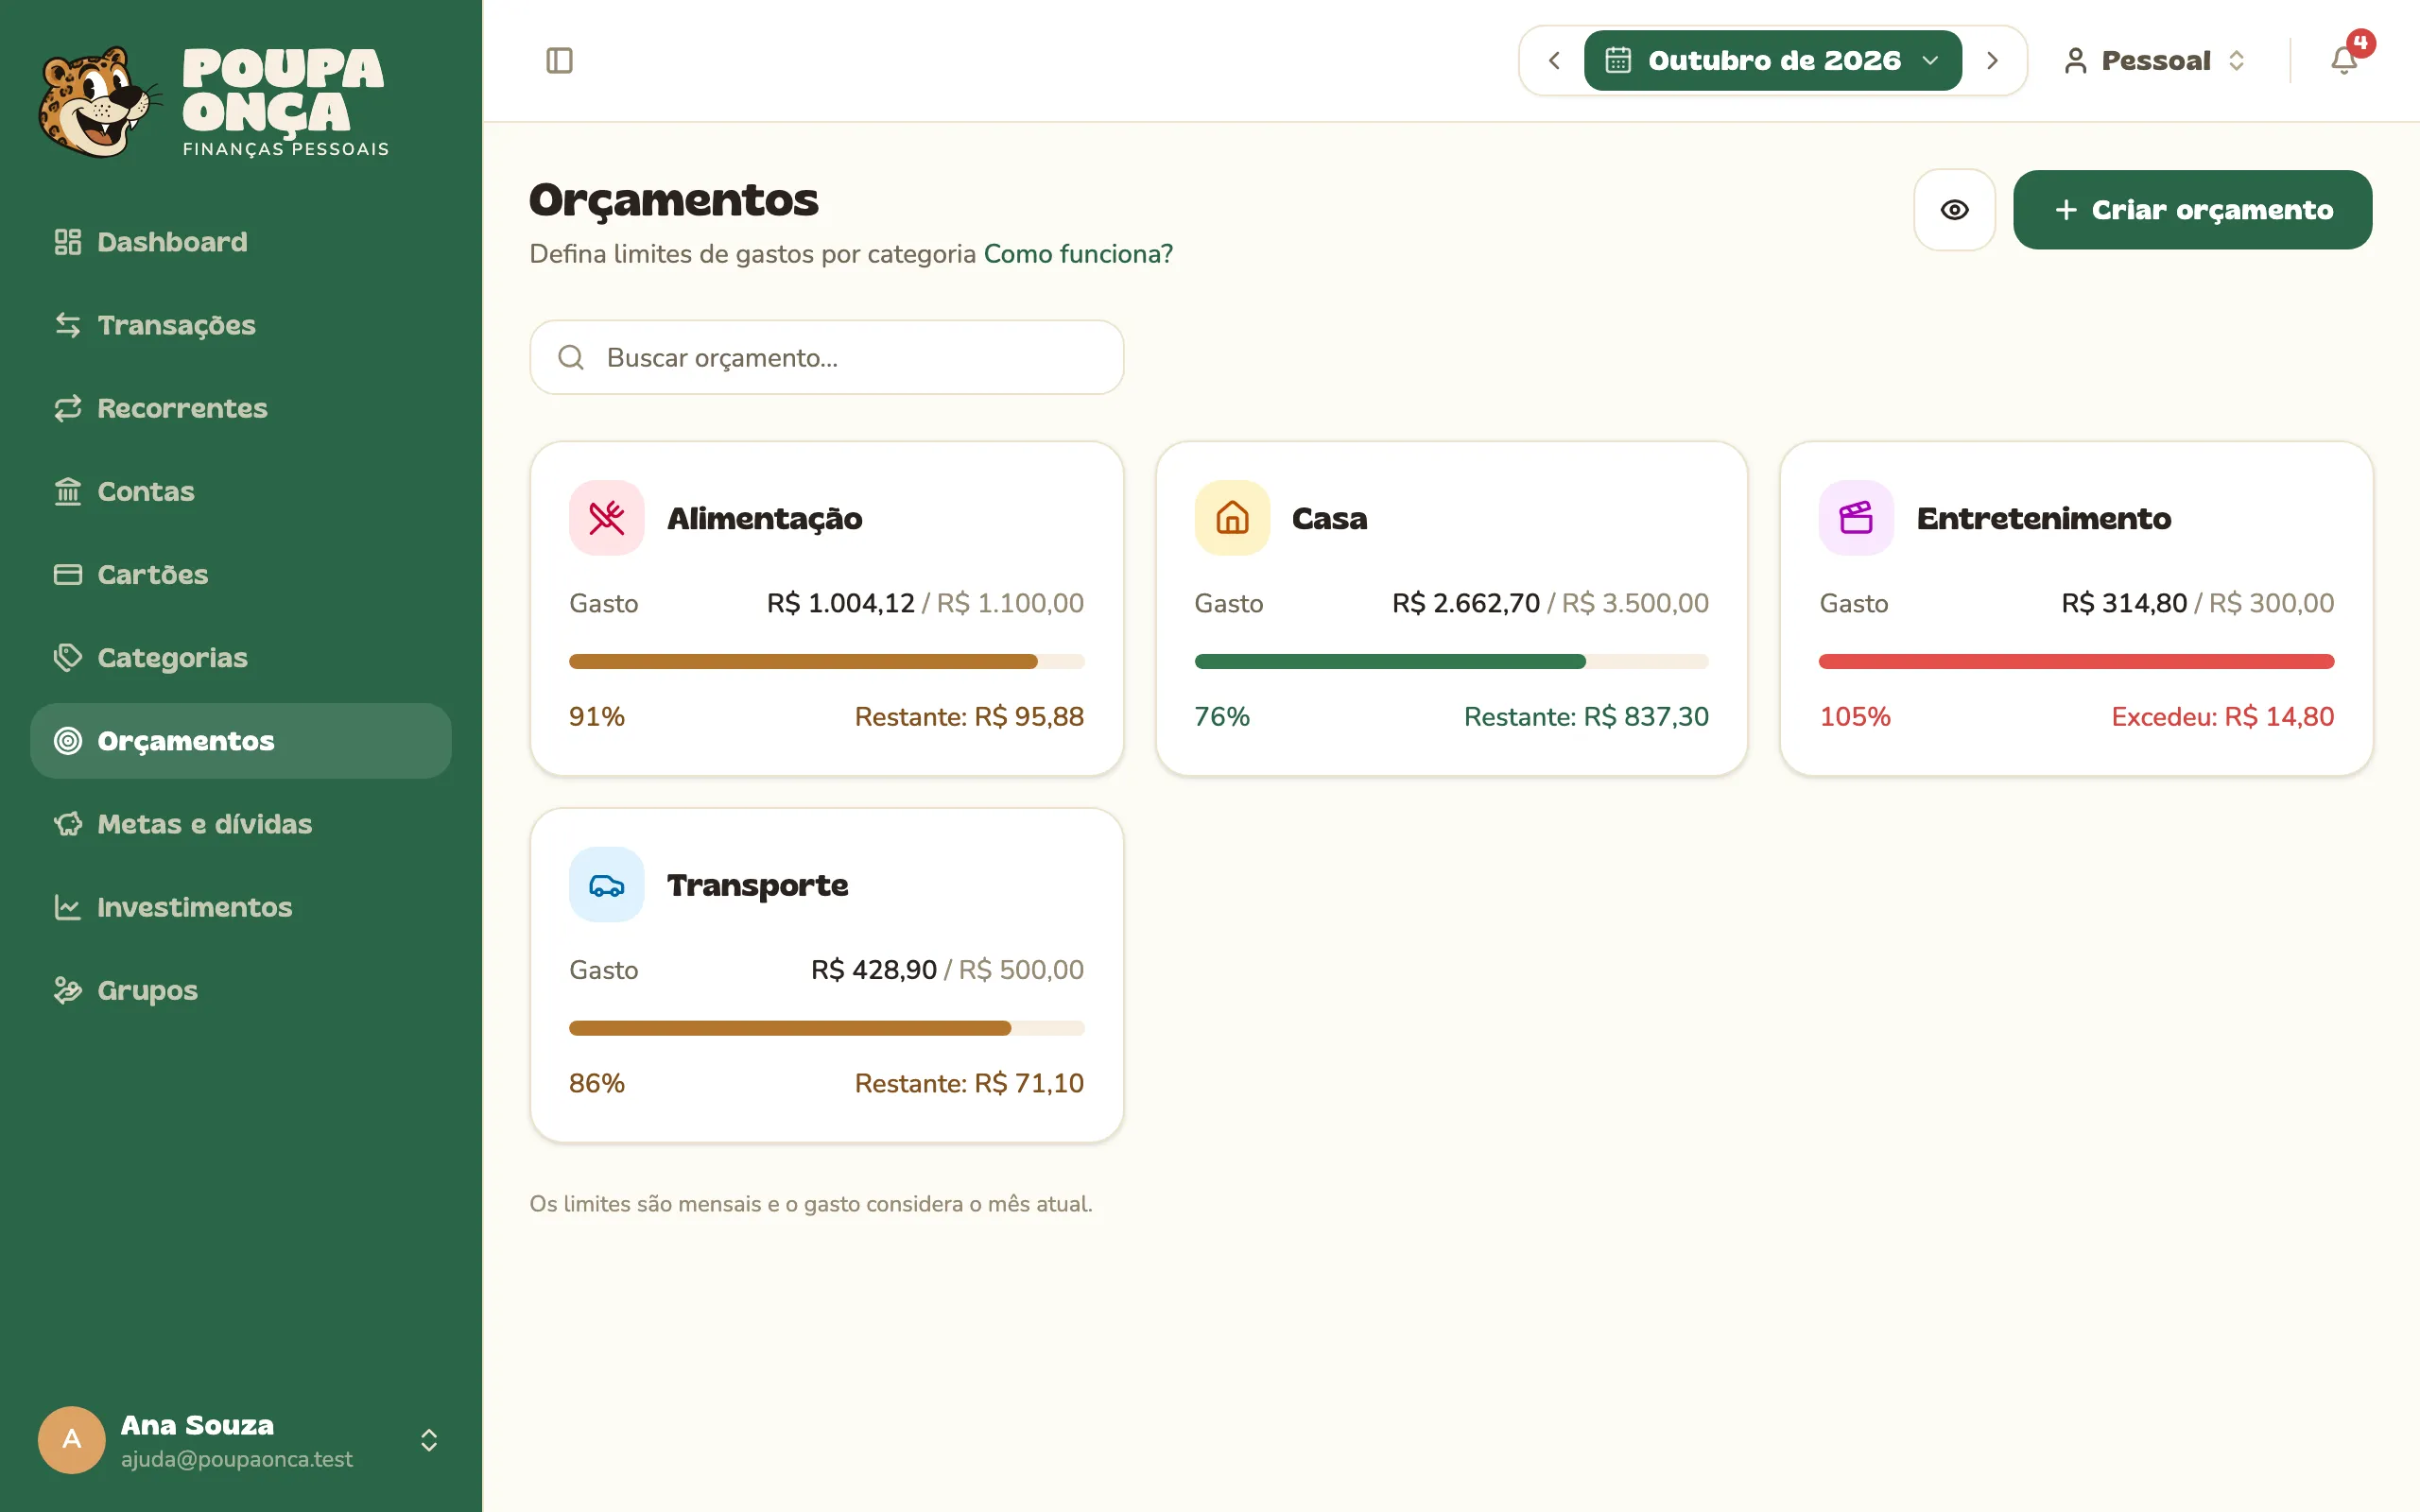Collapse the sidebar with panel icon
The width and height of the screenshot is (2420, 1512).
pos(559,61)
